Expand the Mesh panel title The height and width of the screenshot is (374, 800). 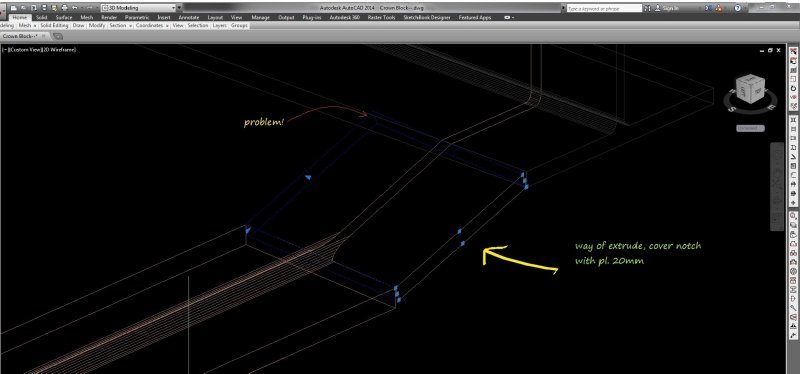coord(27,25)
